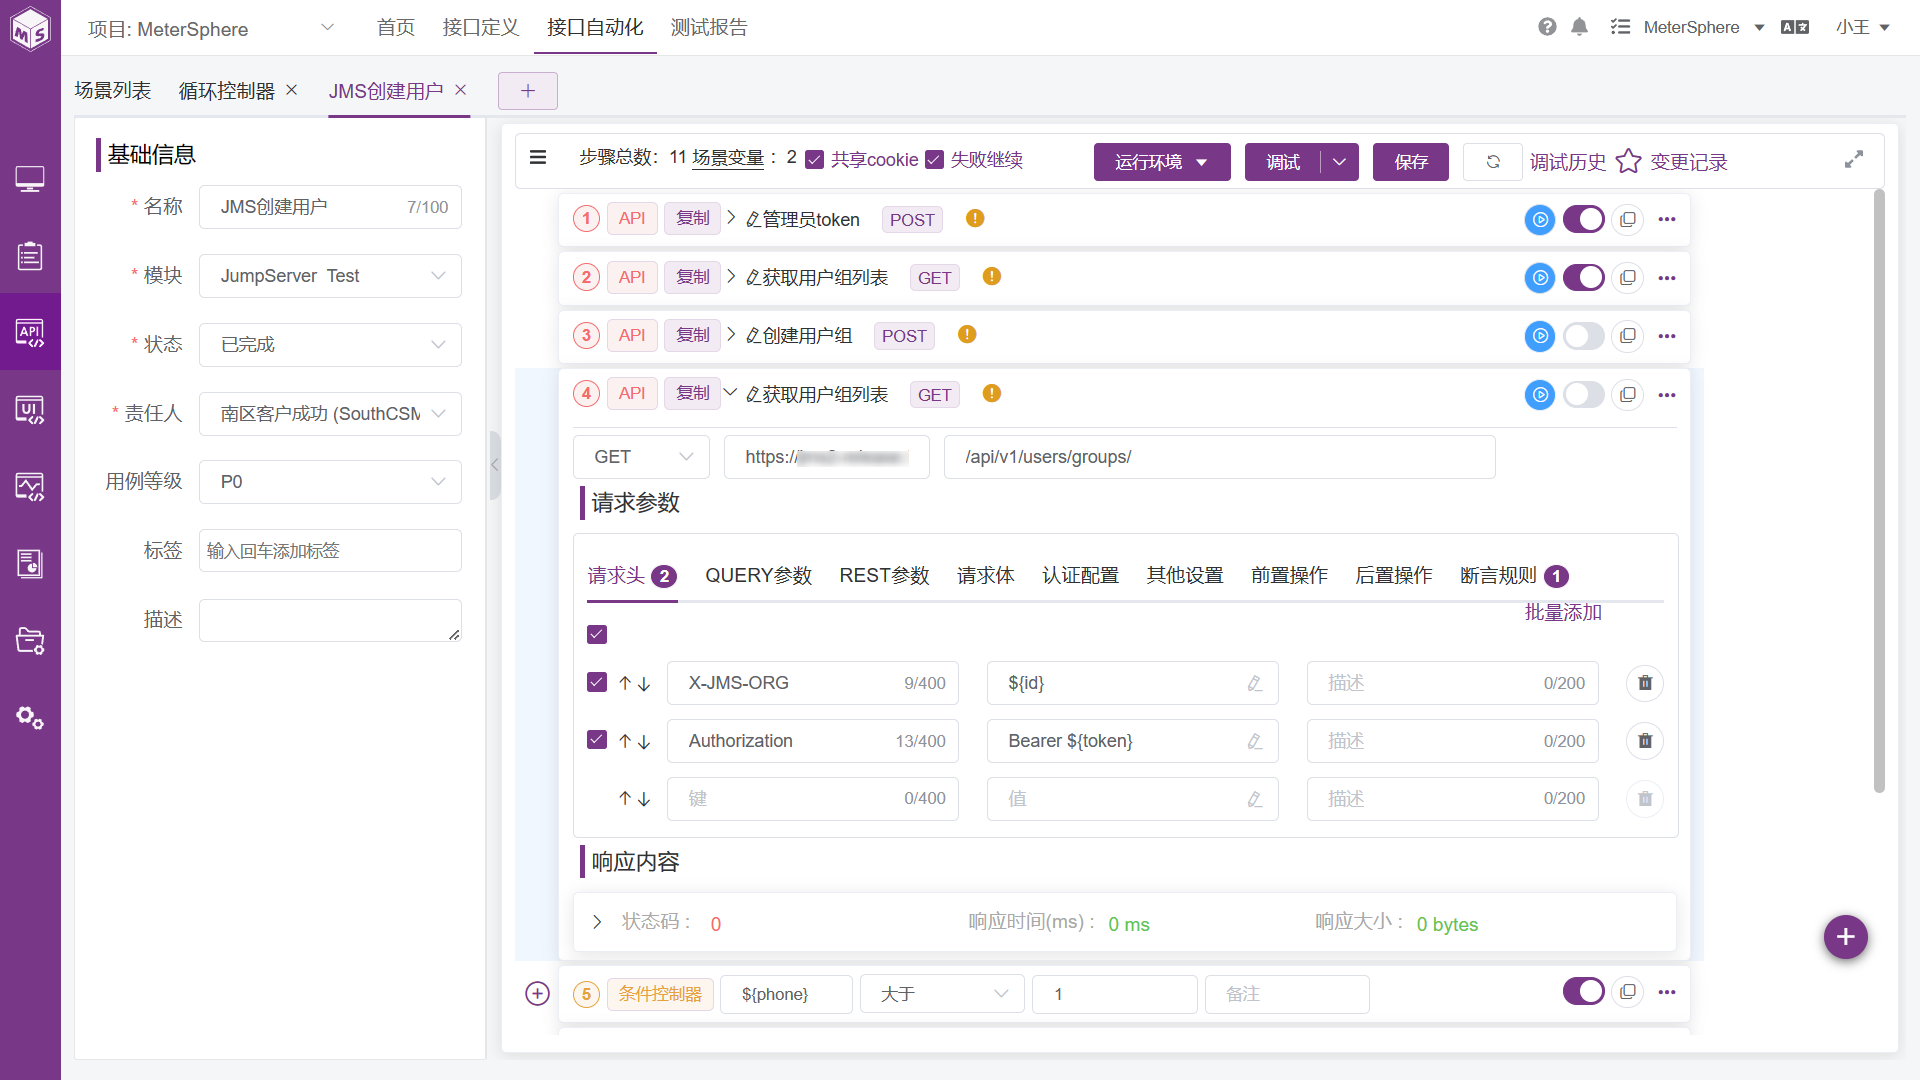Click the 标签 tag input field
The image size is (1920, 1080).
[330, 551]
